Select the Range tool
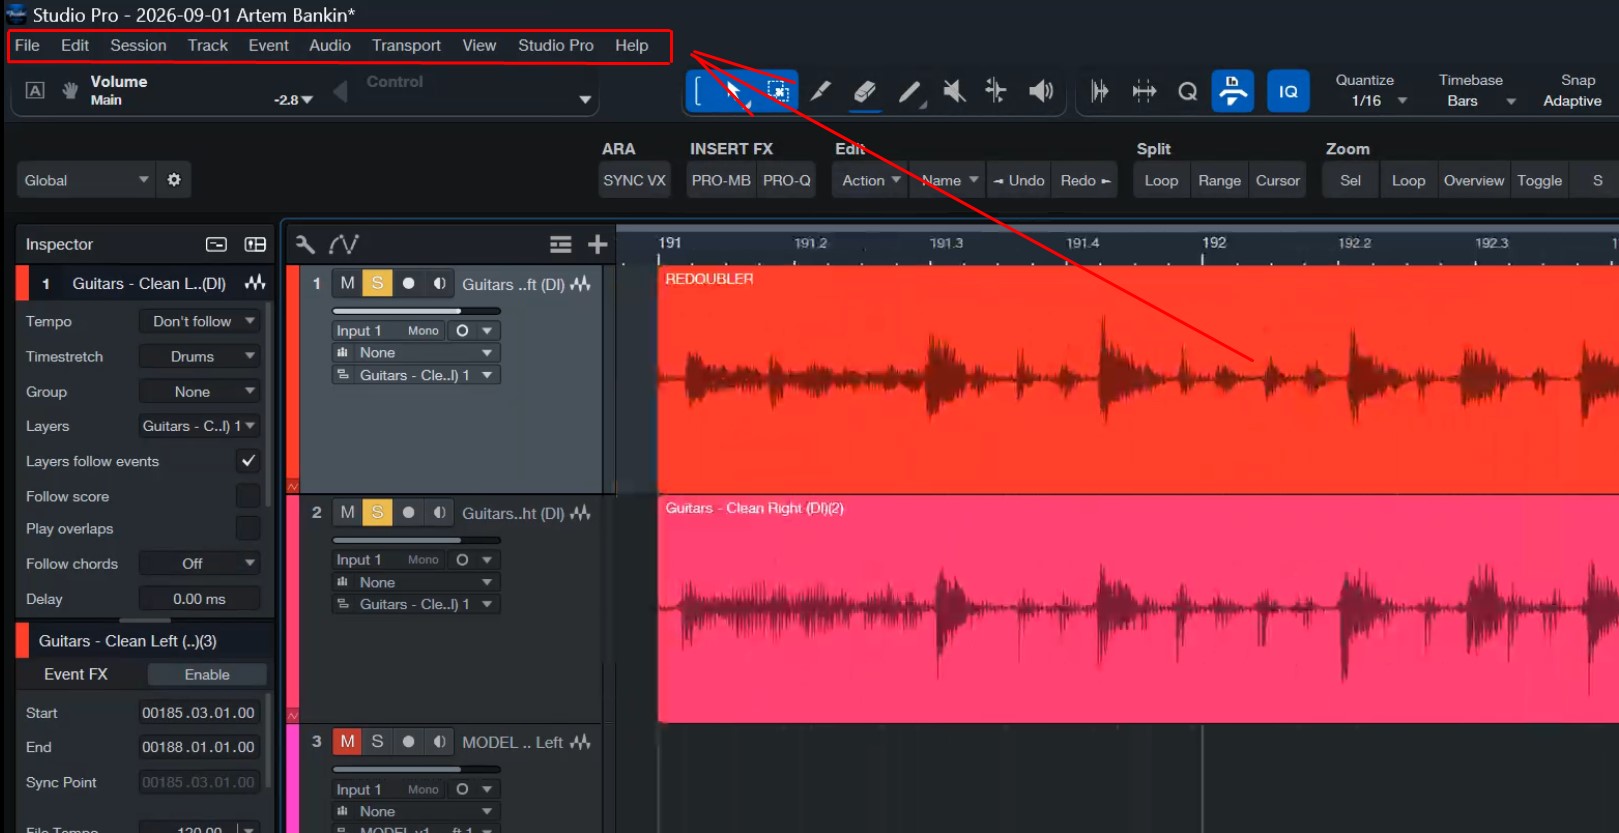 777,91
